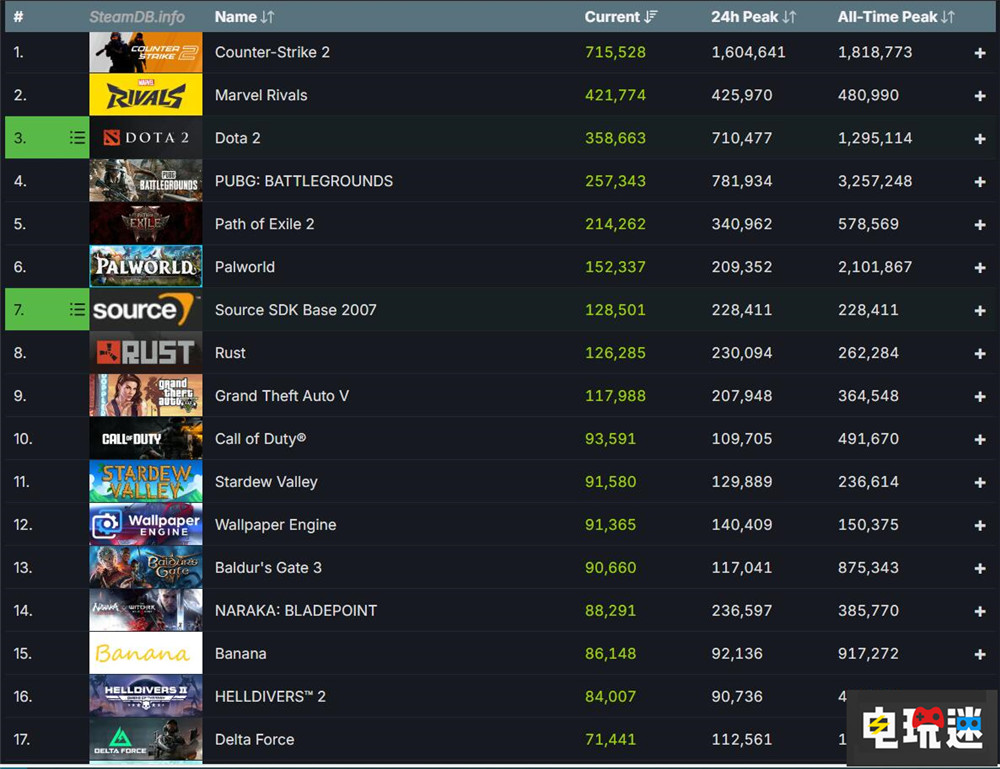Add Marvel Rivals using its plus icon
This screenshot has width=1000, height=769.
coord(980,96)
